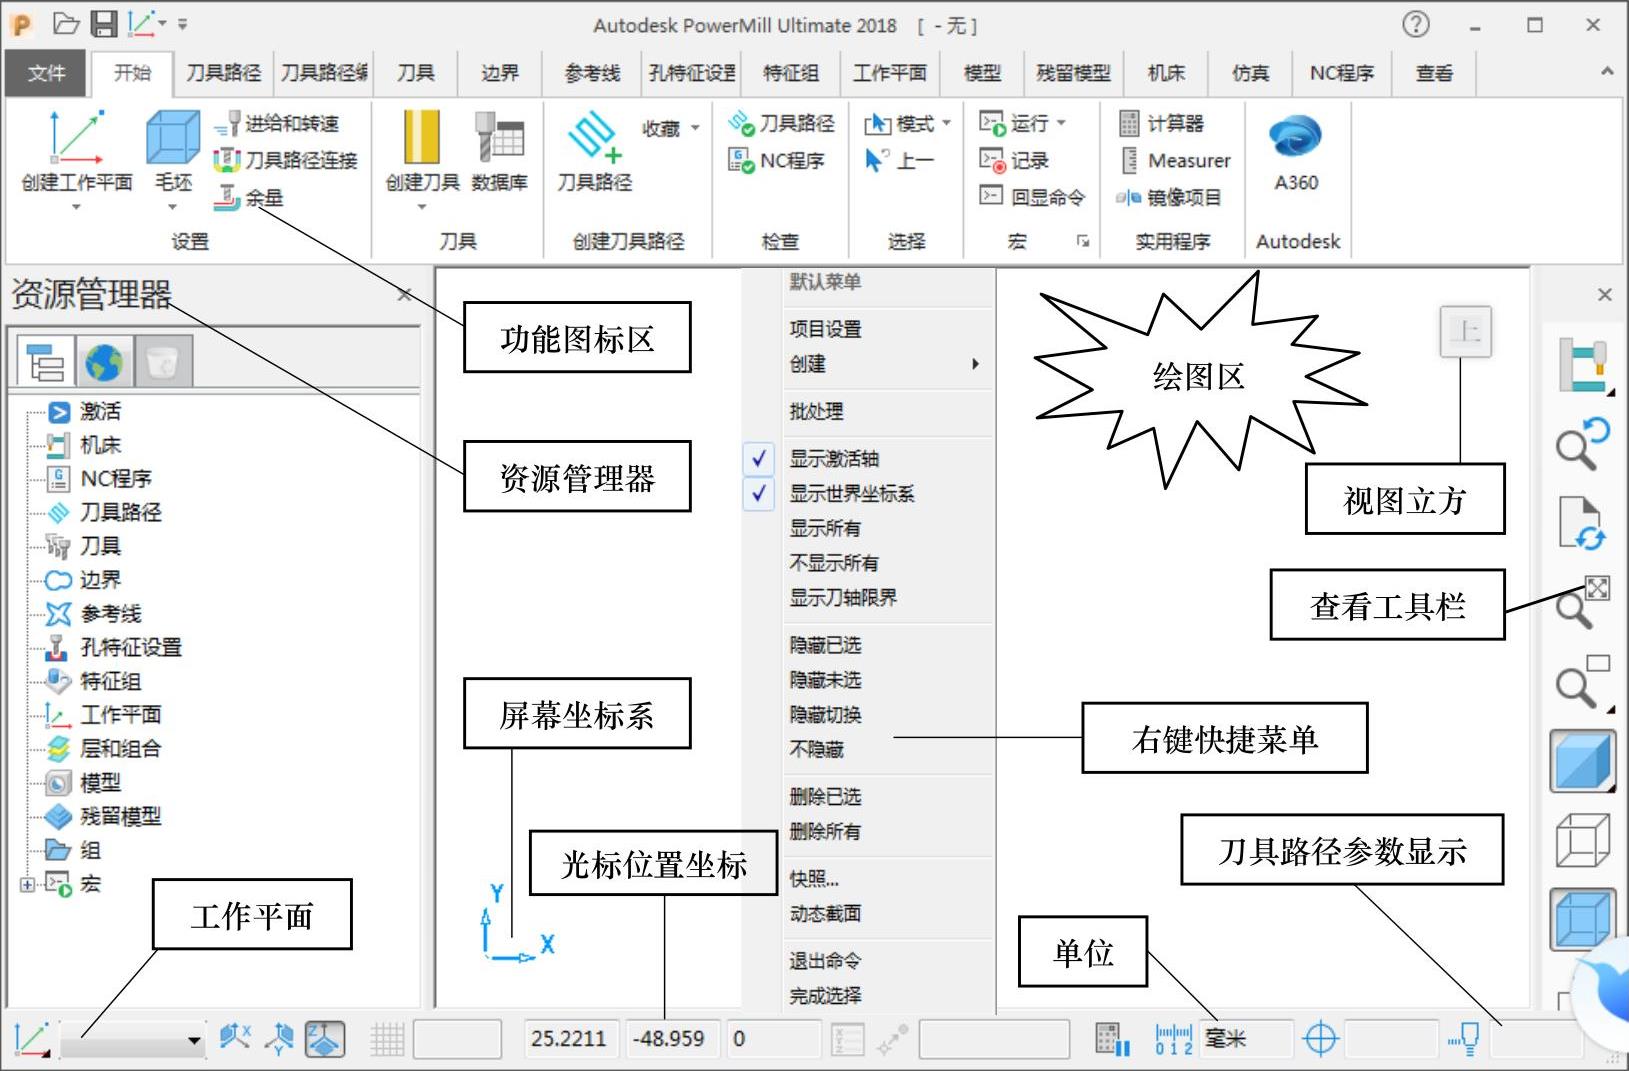Select 层和组合 in the explorer tree
The width and height of the screenshot is (1629, 1071).
(x=120, y=748)
